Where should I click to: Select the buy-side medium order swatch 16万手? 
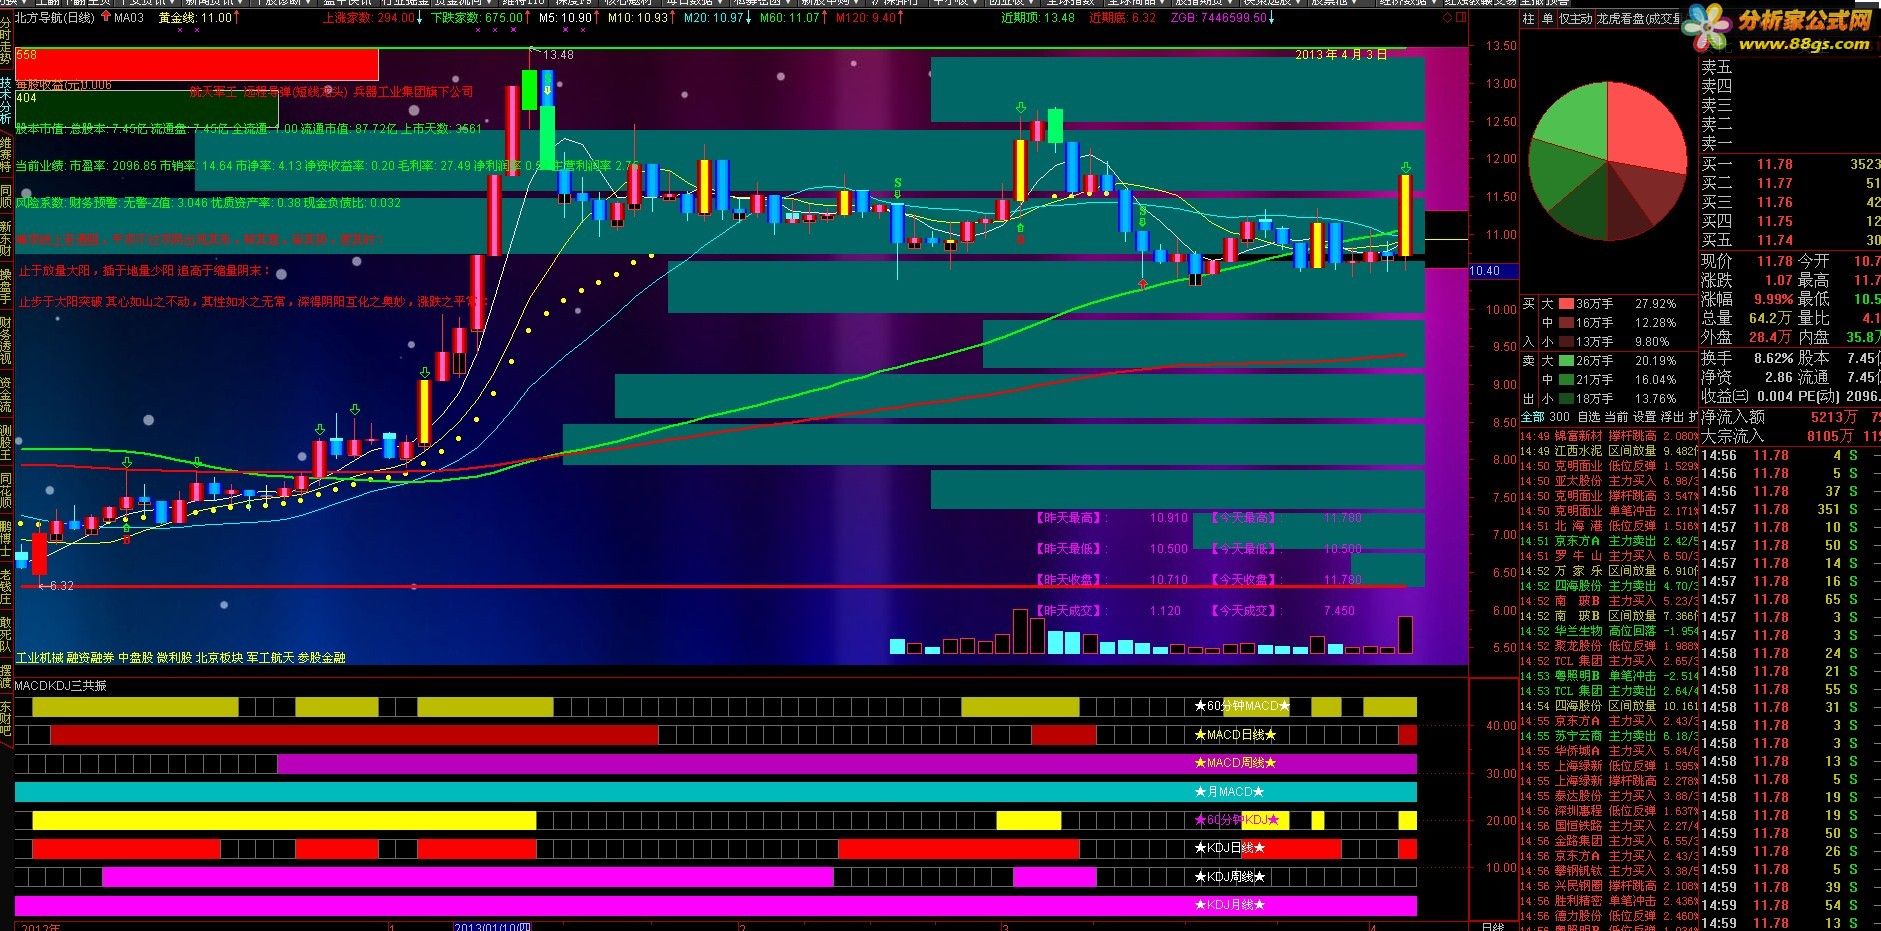pos(1566,323)
